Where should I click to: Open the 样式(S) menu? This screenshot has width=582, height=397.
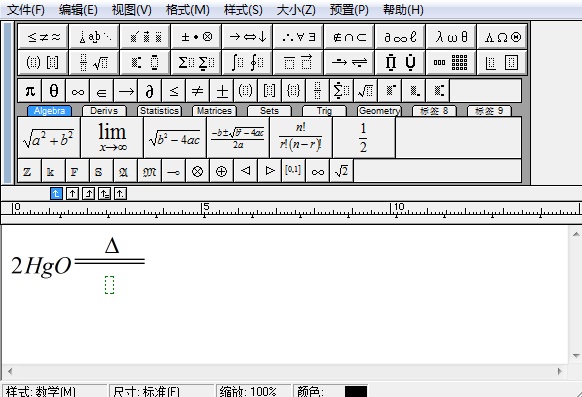[x=243, y=10]
